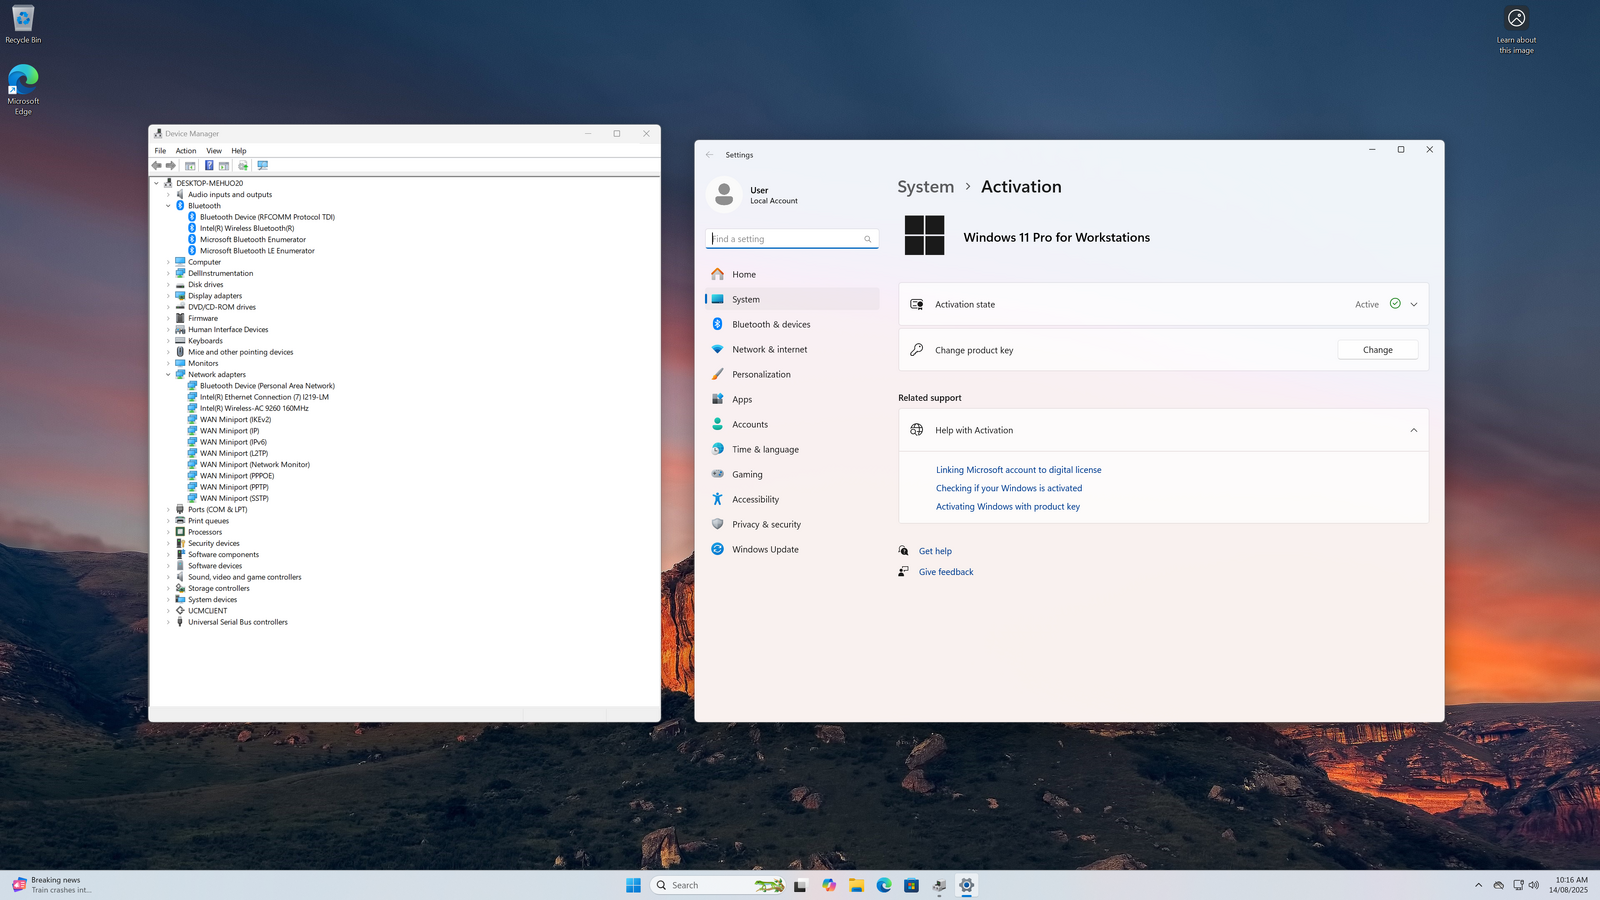Viewport: 1600px width, 900px height.
Task: Open File Explorer from the taskbar
Action: [x=857, y=885]
